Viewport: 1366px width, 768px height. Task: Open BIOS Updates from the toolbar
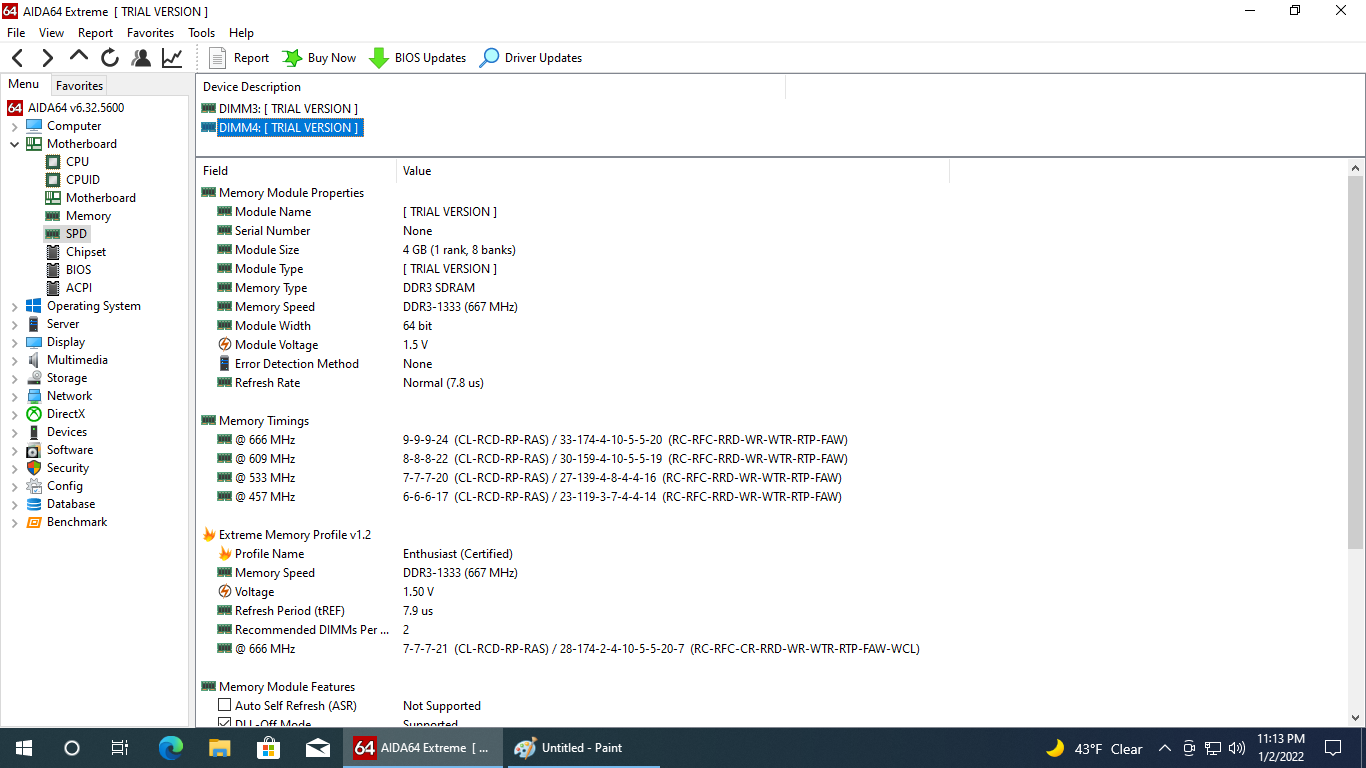[x=417, y=58]
